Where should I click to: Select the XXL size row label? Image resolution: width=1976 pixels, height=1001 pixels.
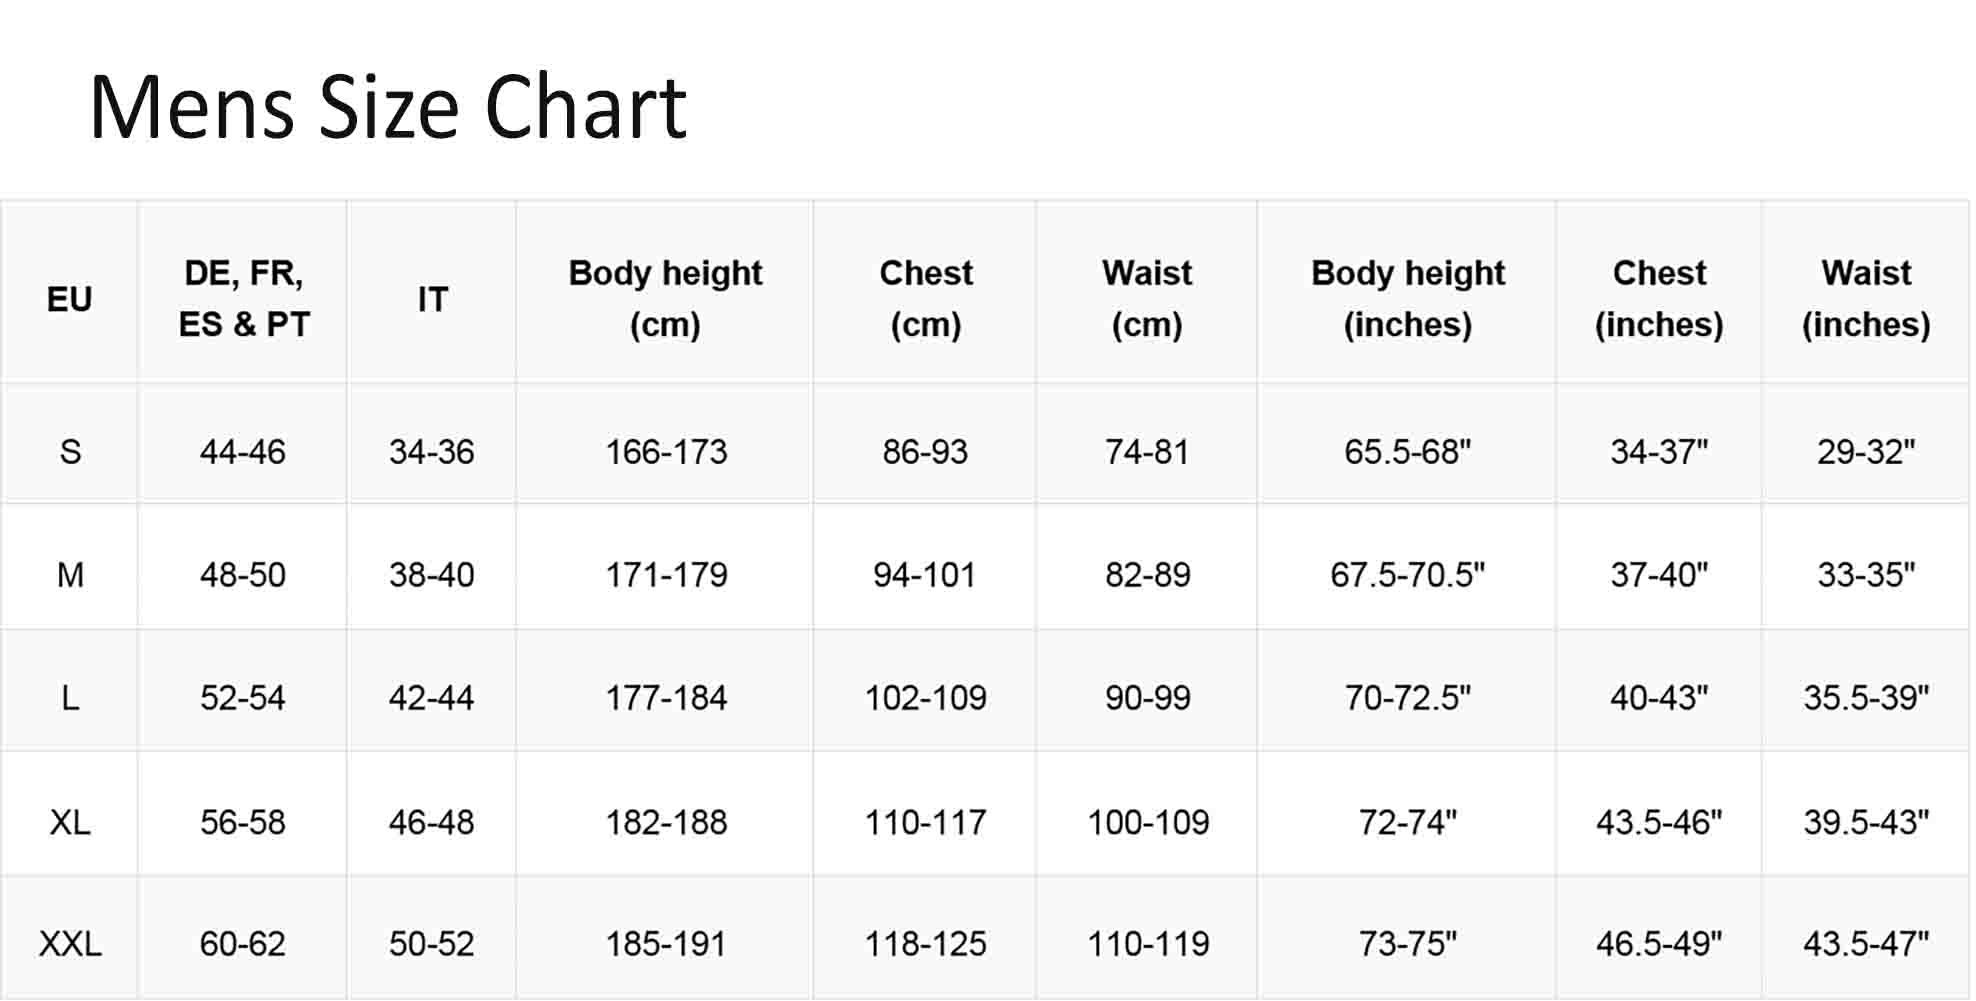(69, 943)
